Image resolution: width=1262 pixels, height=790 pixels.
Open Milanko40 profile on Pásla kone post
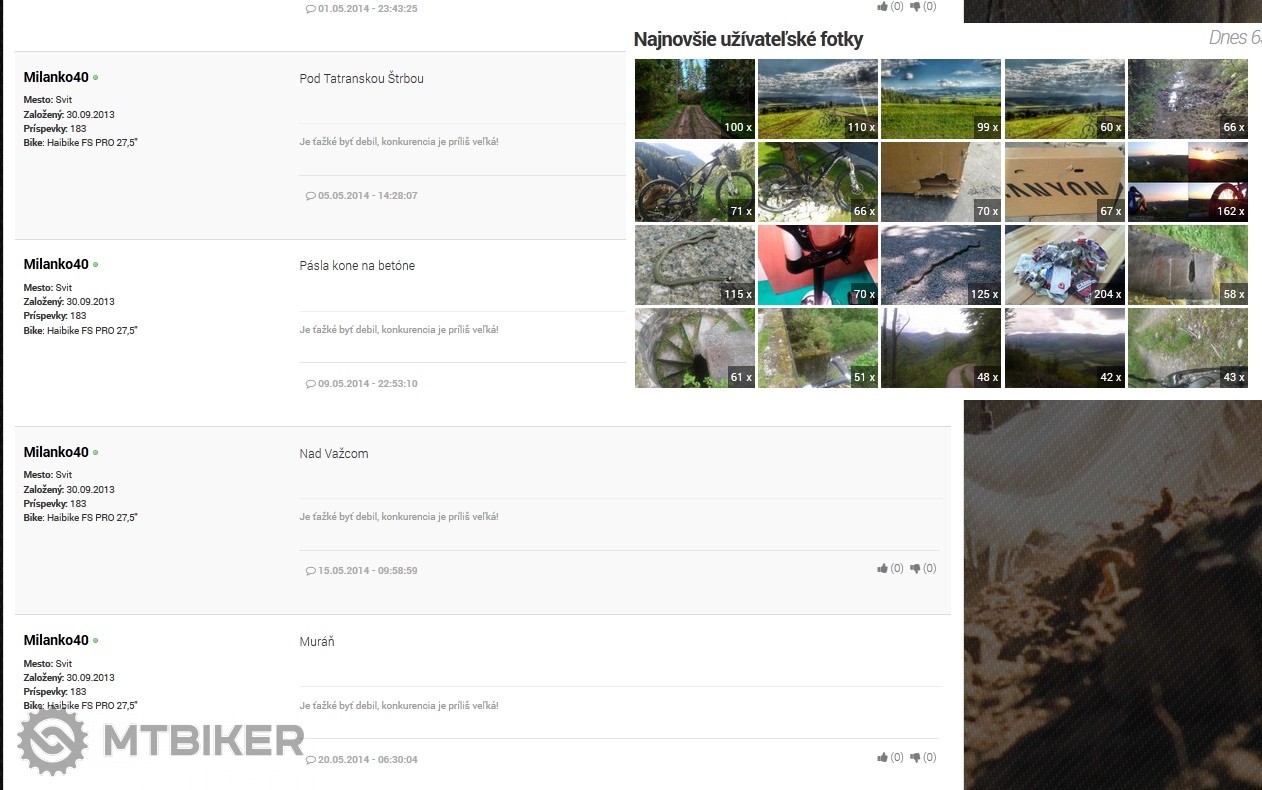tap(56, 265)
